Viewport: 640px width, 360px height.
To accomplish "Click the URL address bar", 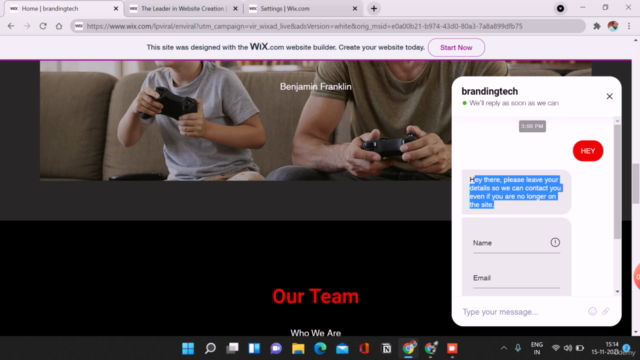I will (328, 26).
